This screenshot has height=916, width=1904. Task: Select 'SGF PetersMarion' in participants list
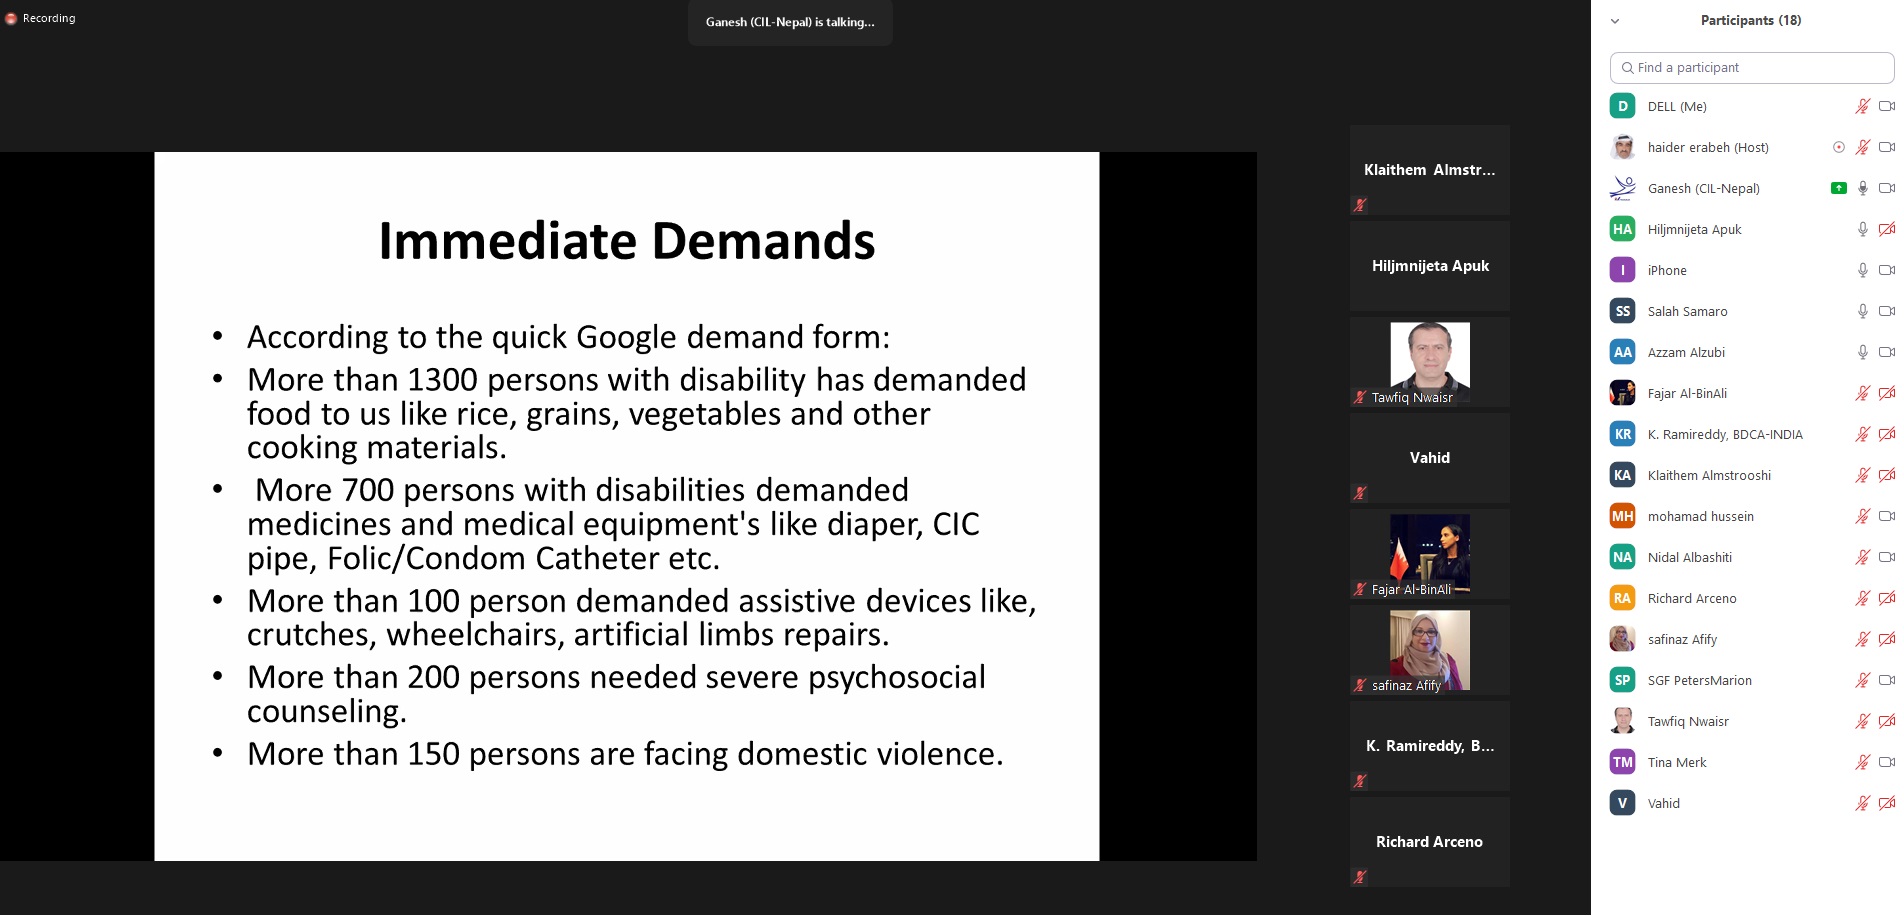(x=1700, y=681)
